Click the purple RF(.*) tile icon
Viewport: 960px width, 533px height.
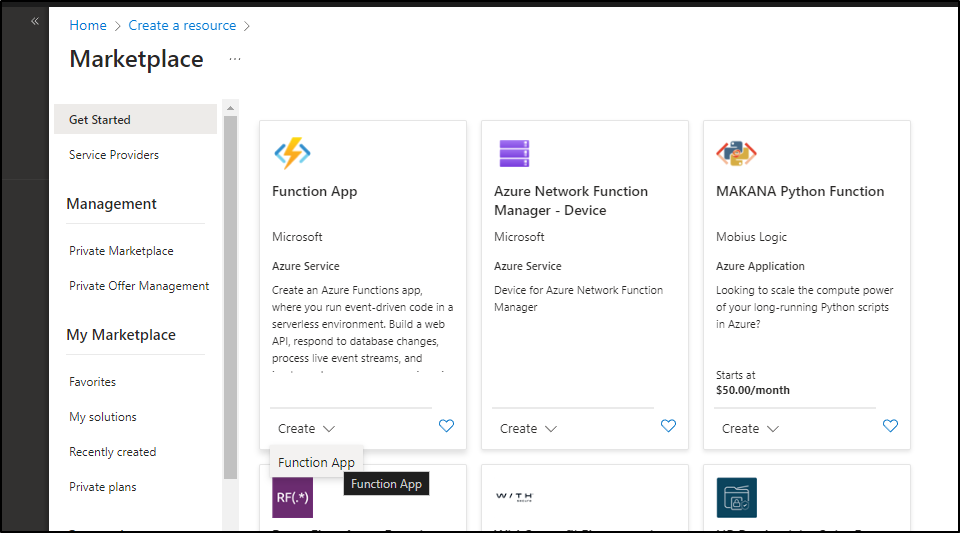coord(293,498)
